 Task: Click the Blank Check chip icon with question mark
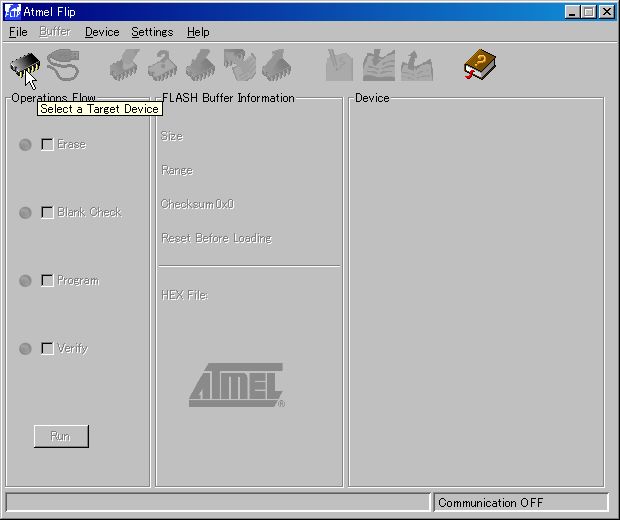(162, 65)
